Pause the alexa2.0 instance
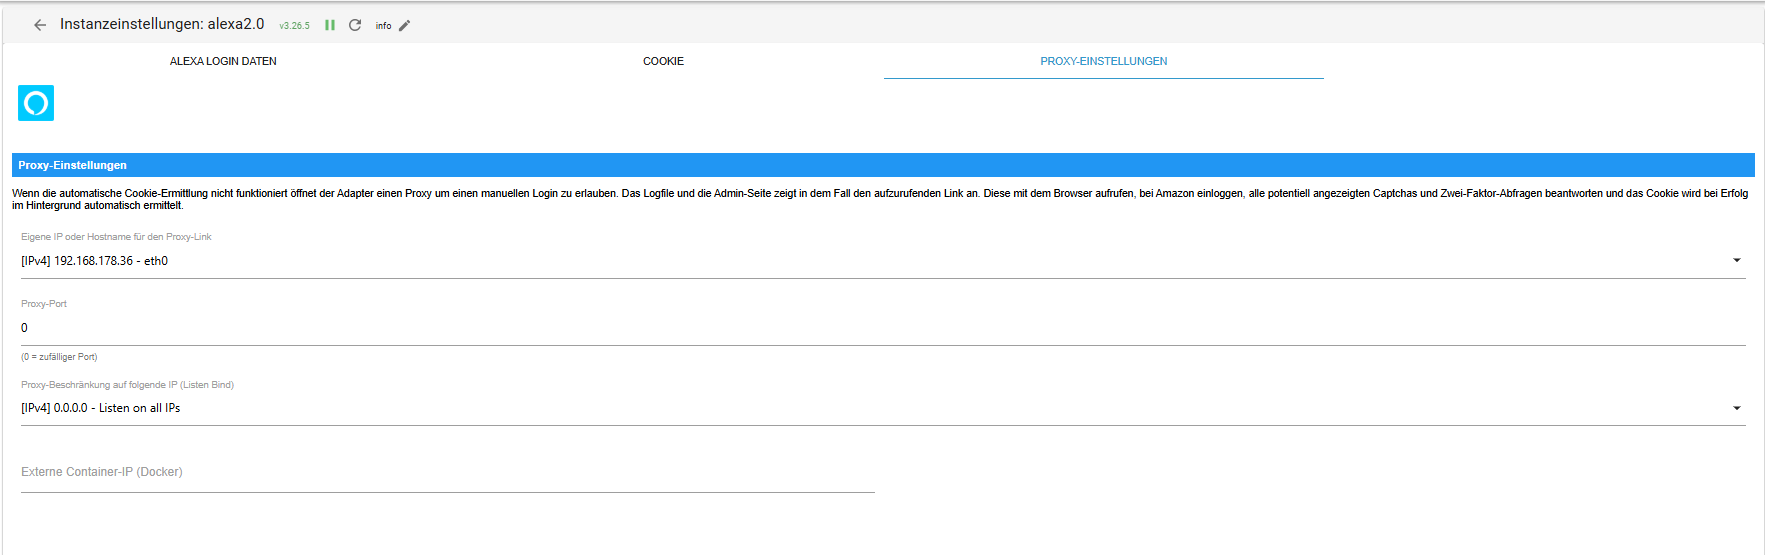The width and height of the screenshot is (1765, 555). [330, 25]
